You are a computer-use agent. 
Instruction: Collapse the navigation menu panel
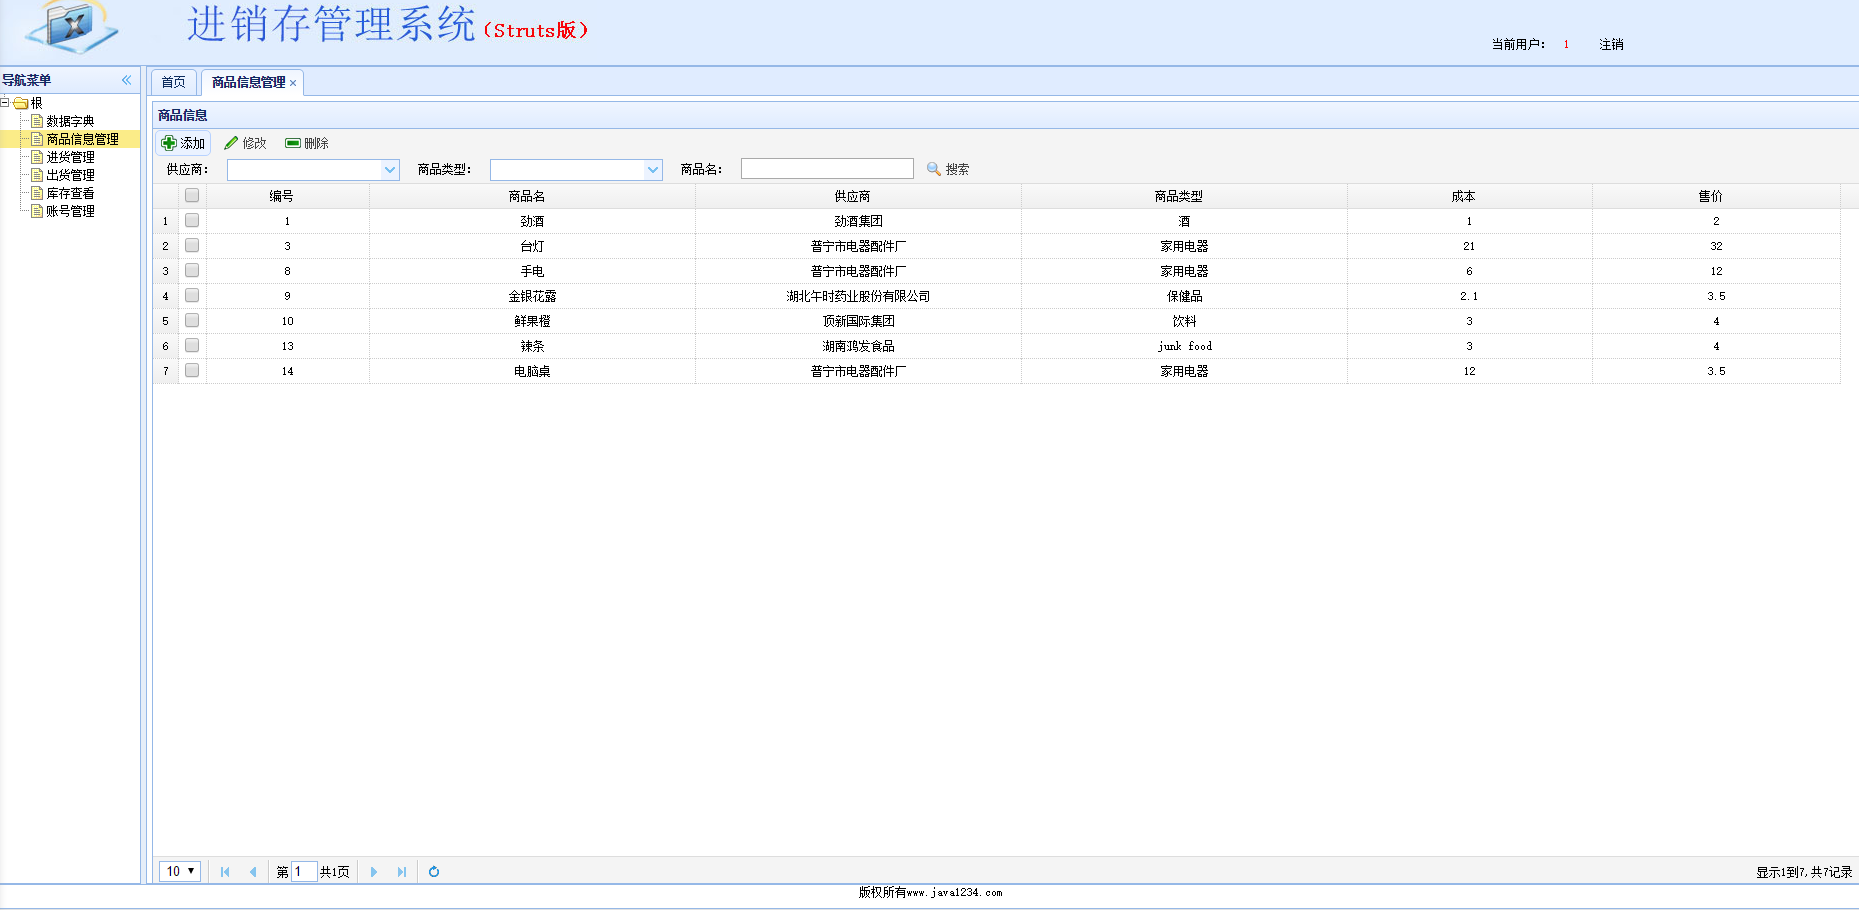pos(126,80)
